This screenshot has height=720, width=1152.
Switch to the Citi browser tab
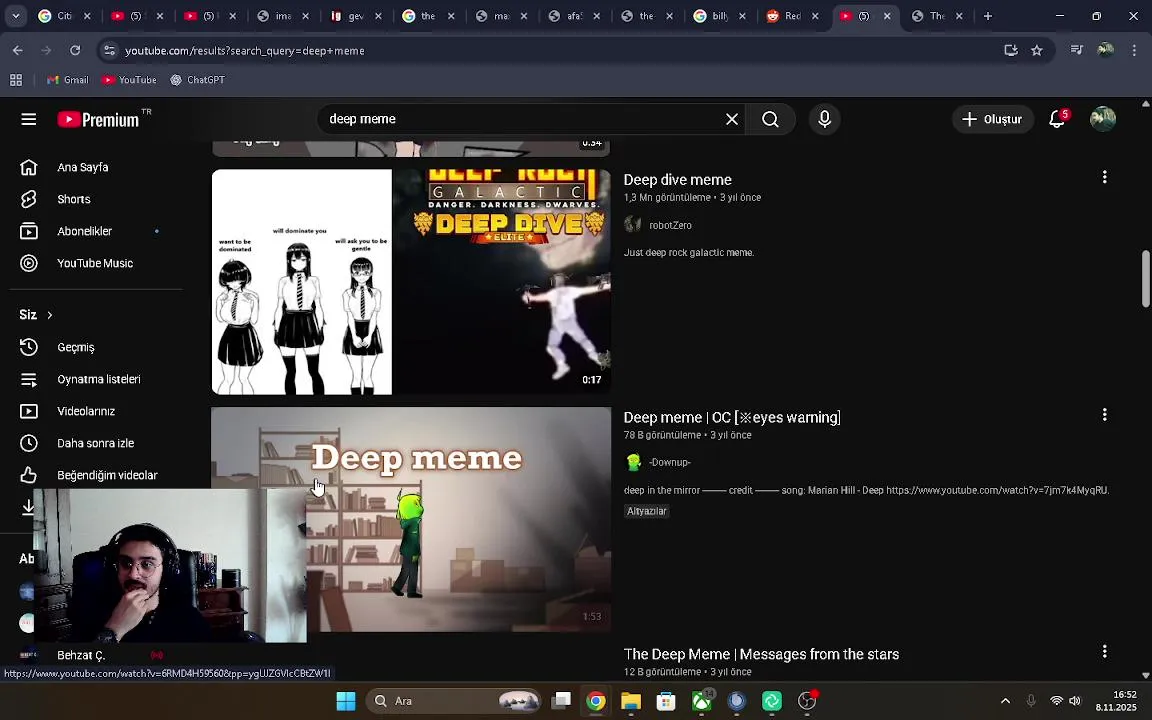(57, 15)
